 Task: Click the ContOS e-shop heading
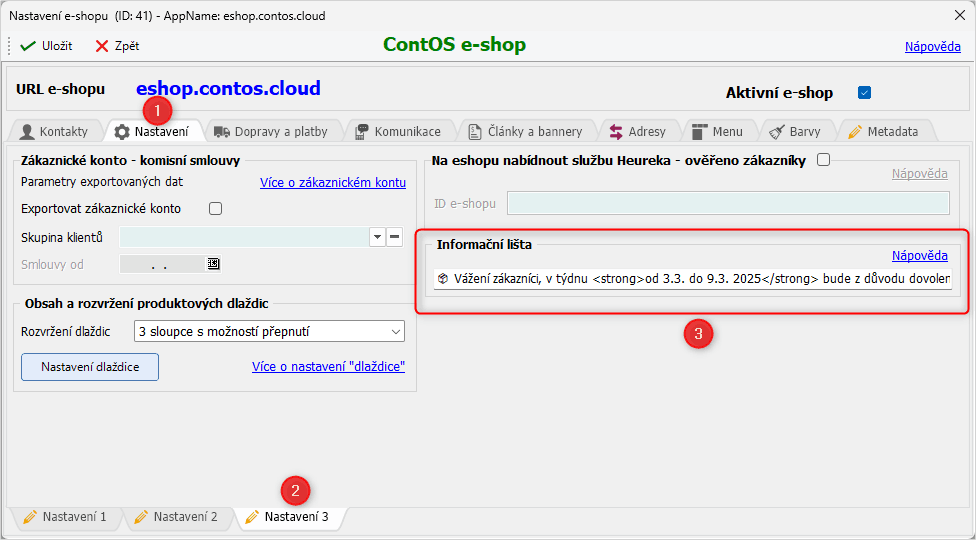point(454,45)
